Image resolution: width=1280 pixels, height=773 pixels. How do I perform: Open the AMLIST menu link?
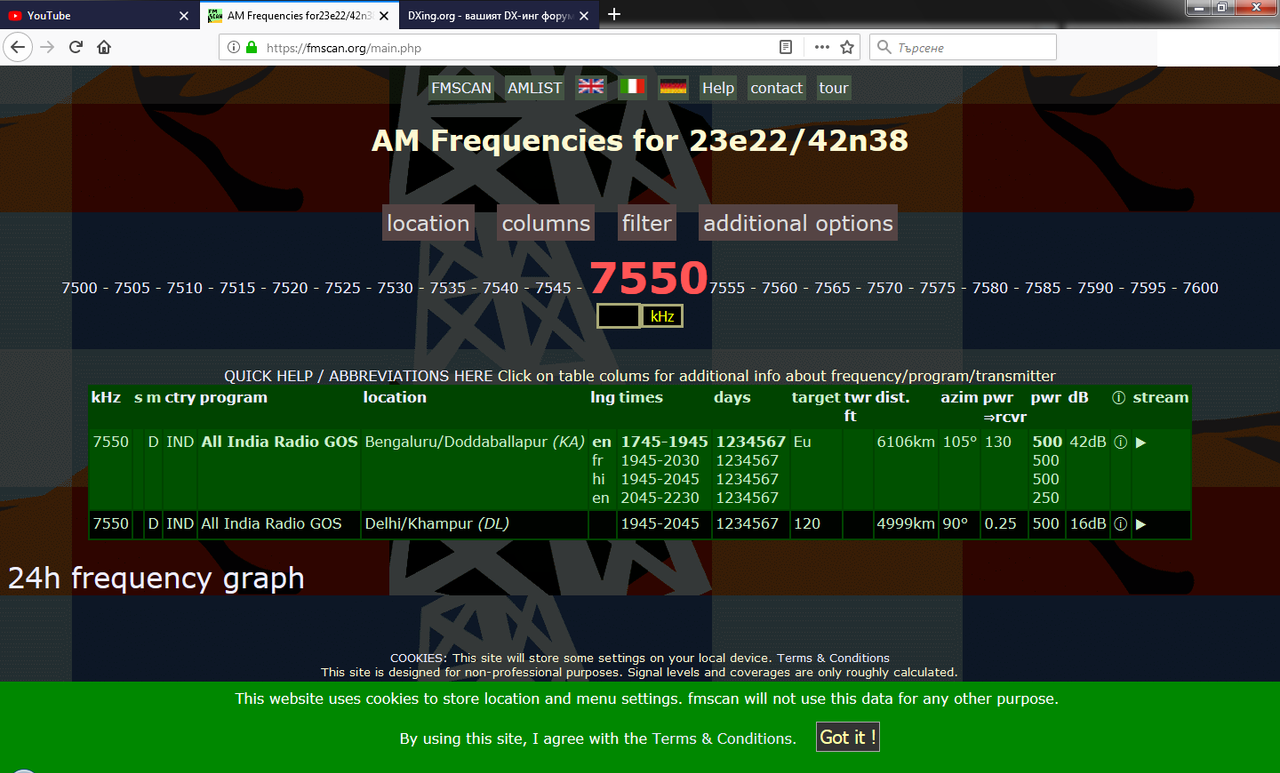click(x=535, y=88)
